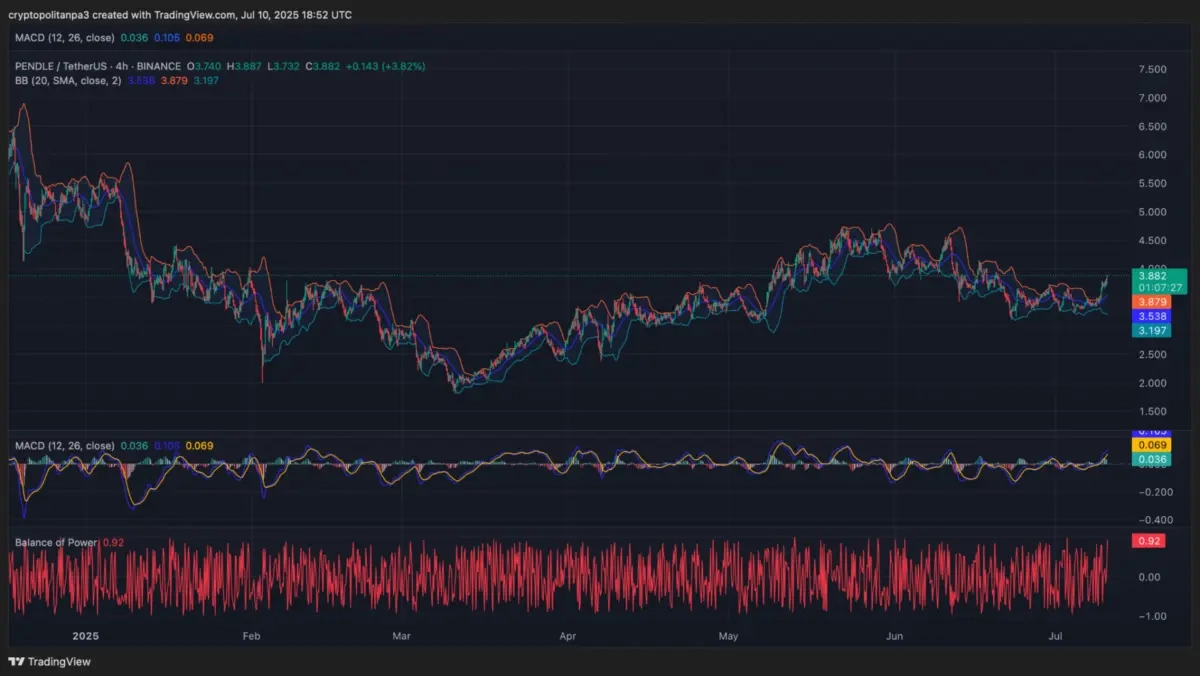
Task: Click the blue 3.538 Bollinger basis tag
Action: [1152, 316]
